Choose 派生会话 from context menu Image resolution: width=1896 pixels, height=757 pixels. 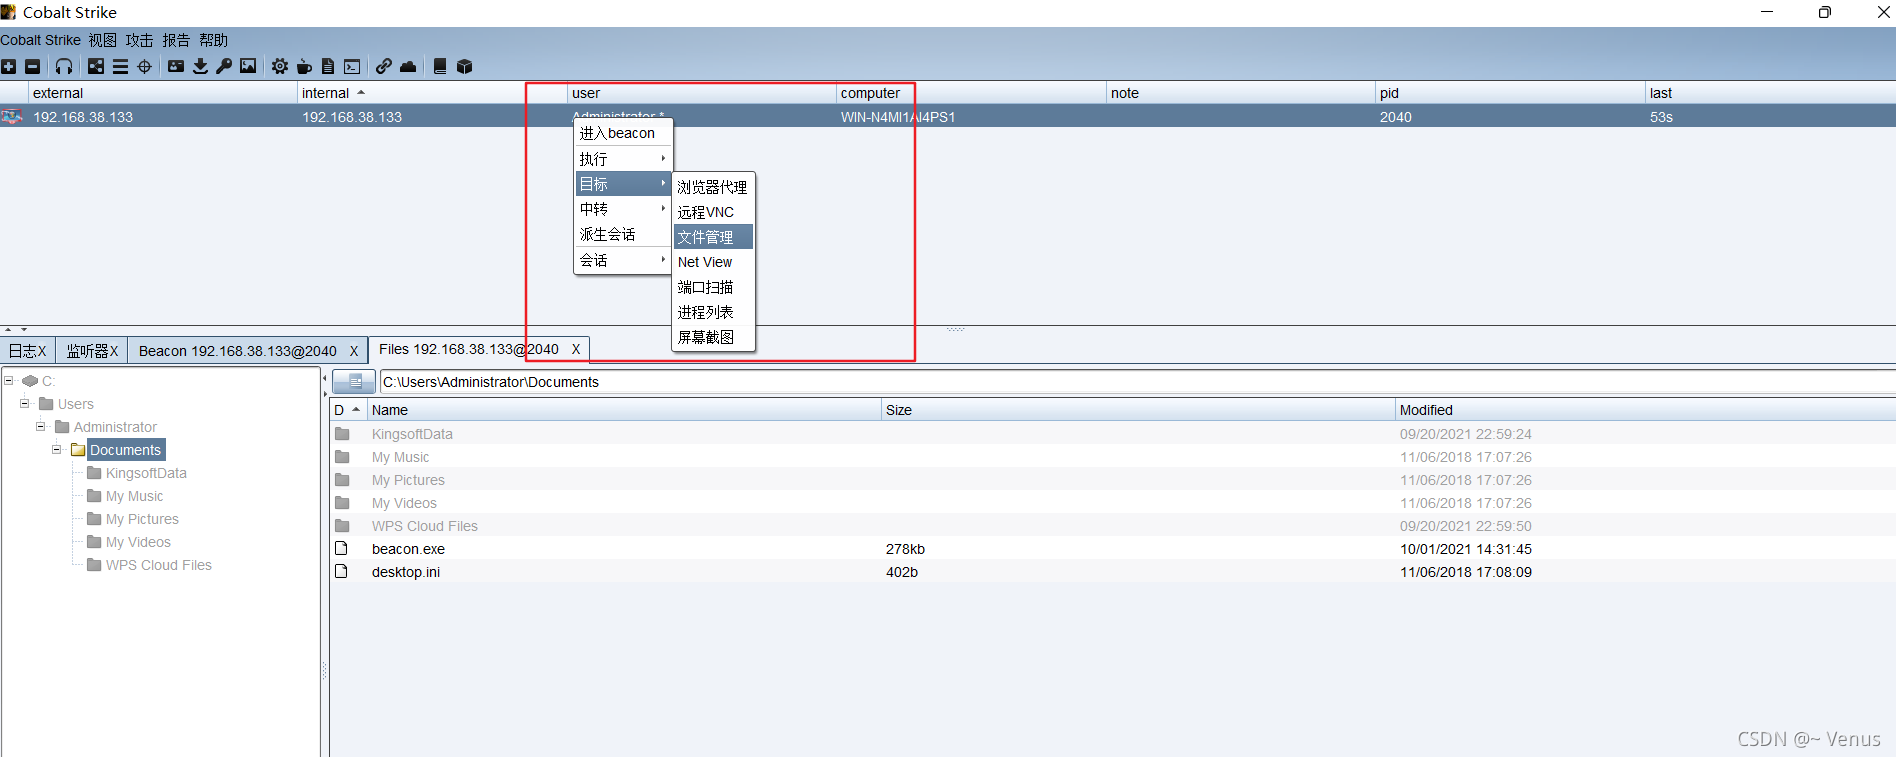[622, 233]
